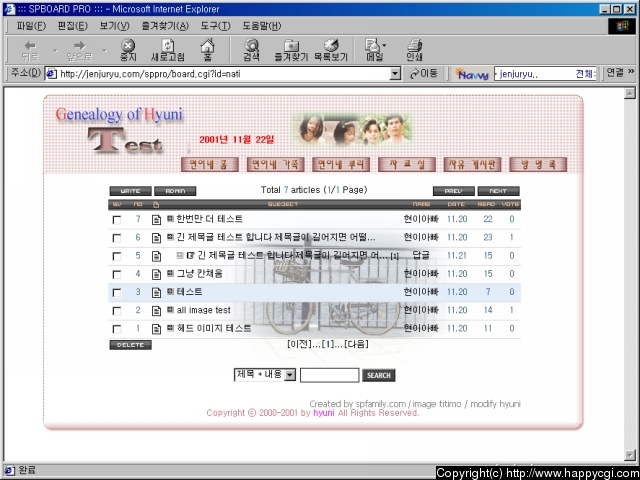Open the Mail (메일) toolbar icon

click(x=375, y=50)
